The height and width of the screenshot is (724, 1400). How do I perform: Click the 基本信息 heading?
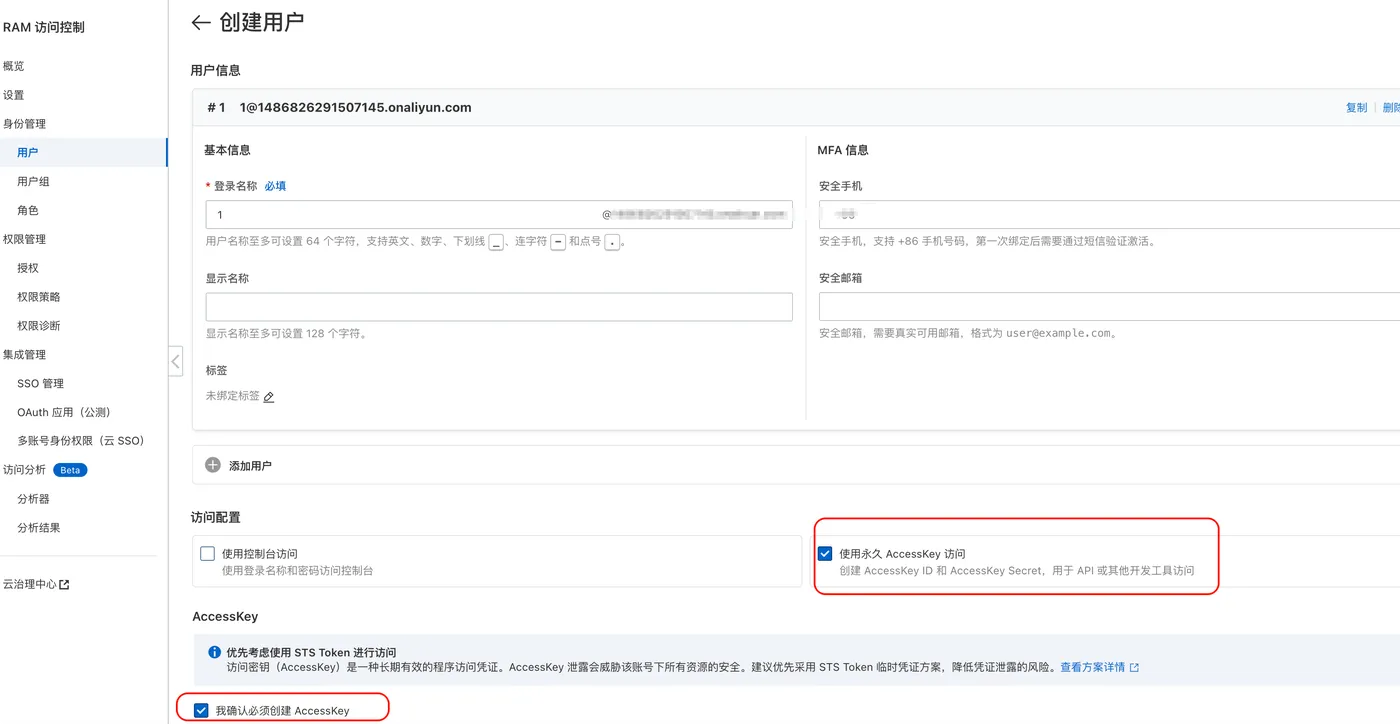pos(227,150)
